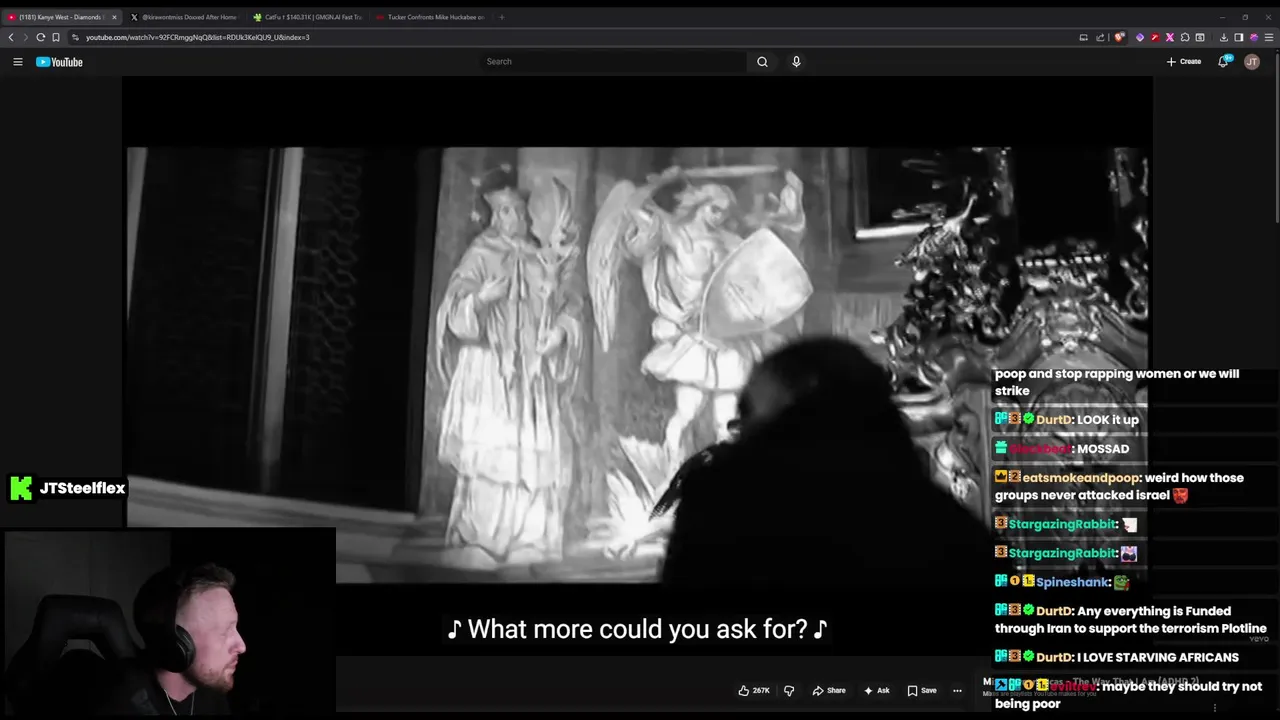Go to the YouTube home logo

[59, 62]
